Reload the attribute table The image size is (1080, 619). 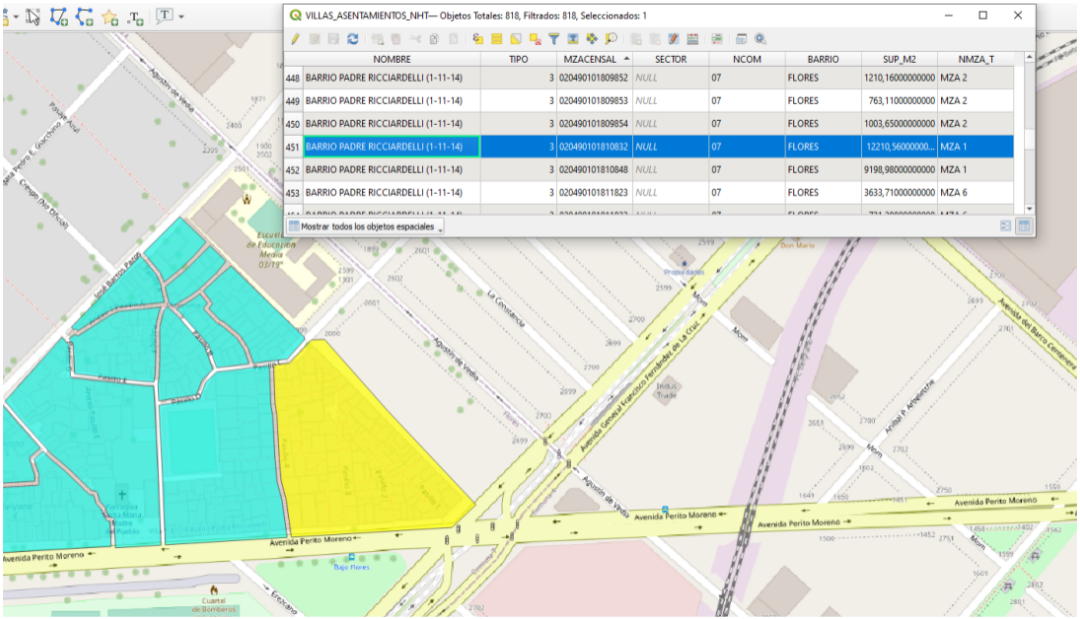tap(353, 39)
